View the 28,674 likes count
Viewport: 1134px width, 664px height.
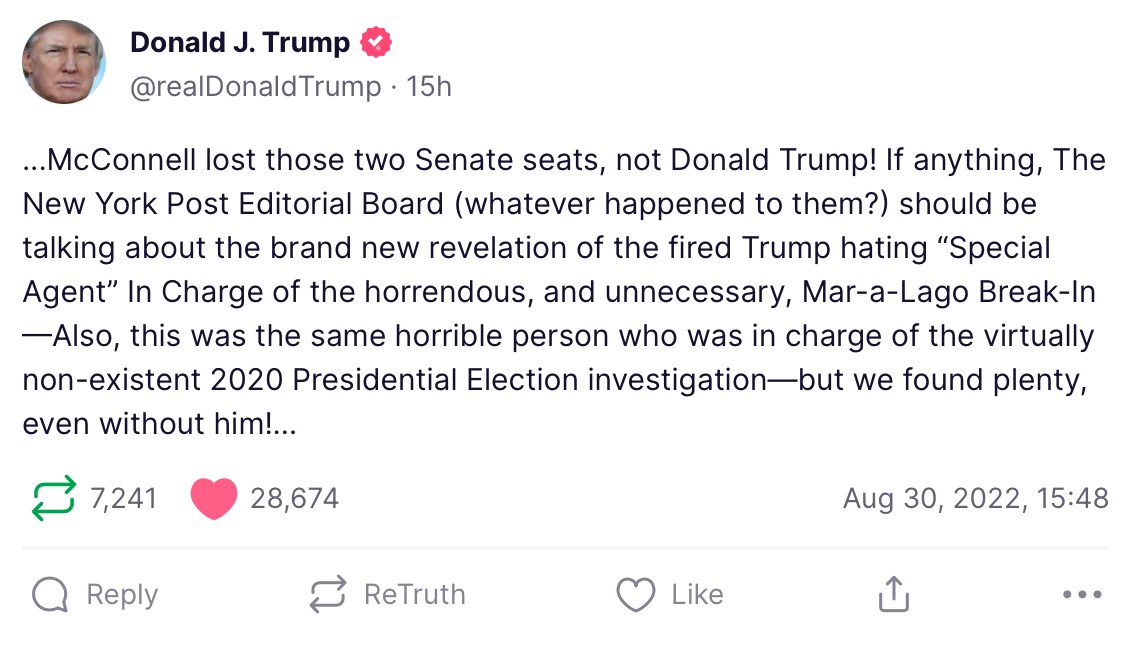coord(294,498)
